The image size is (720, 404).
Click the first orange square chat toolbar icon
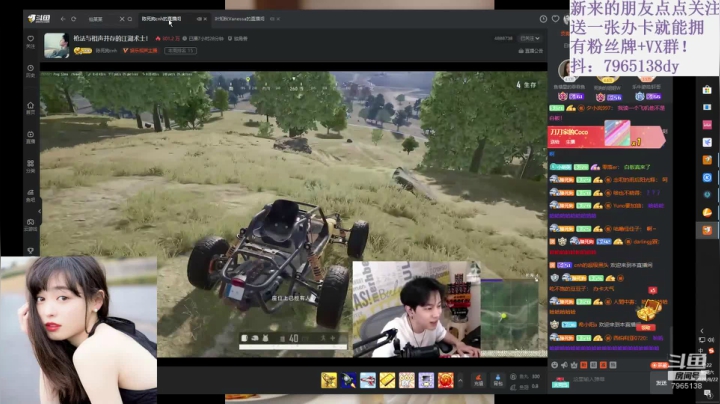(x=584, y=365)
